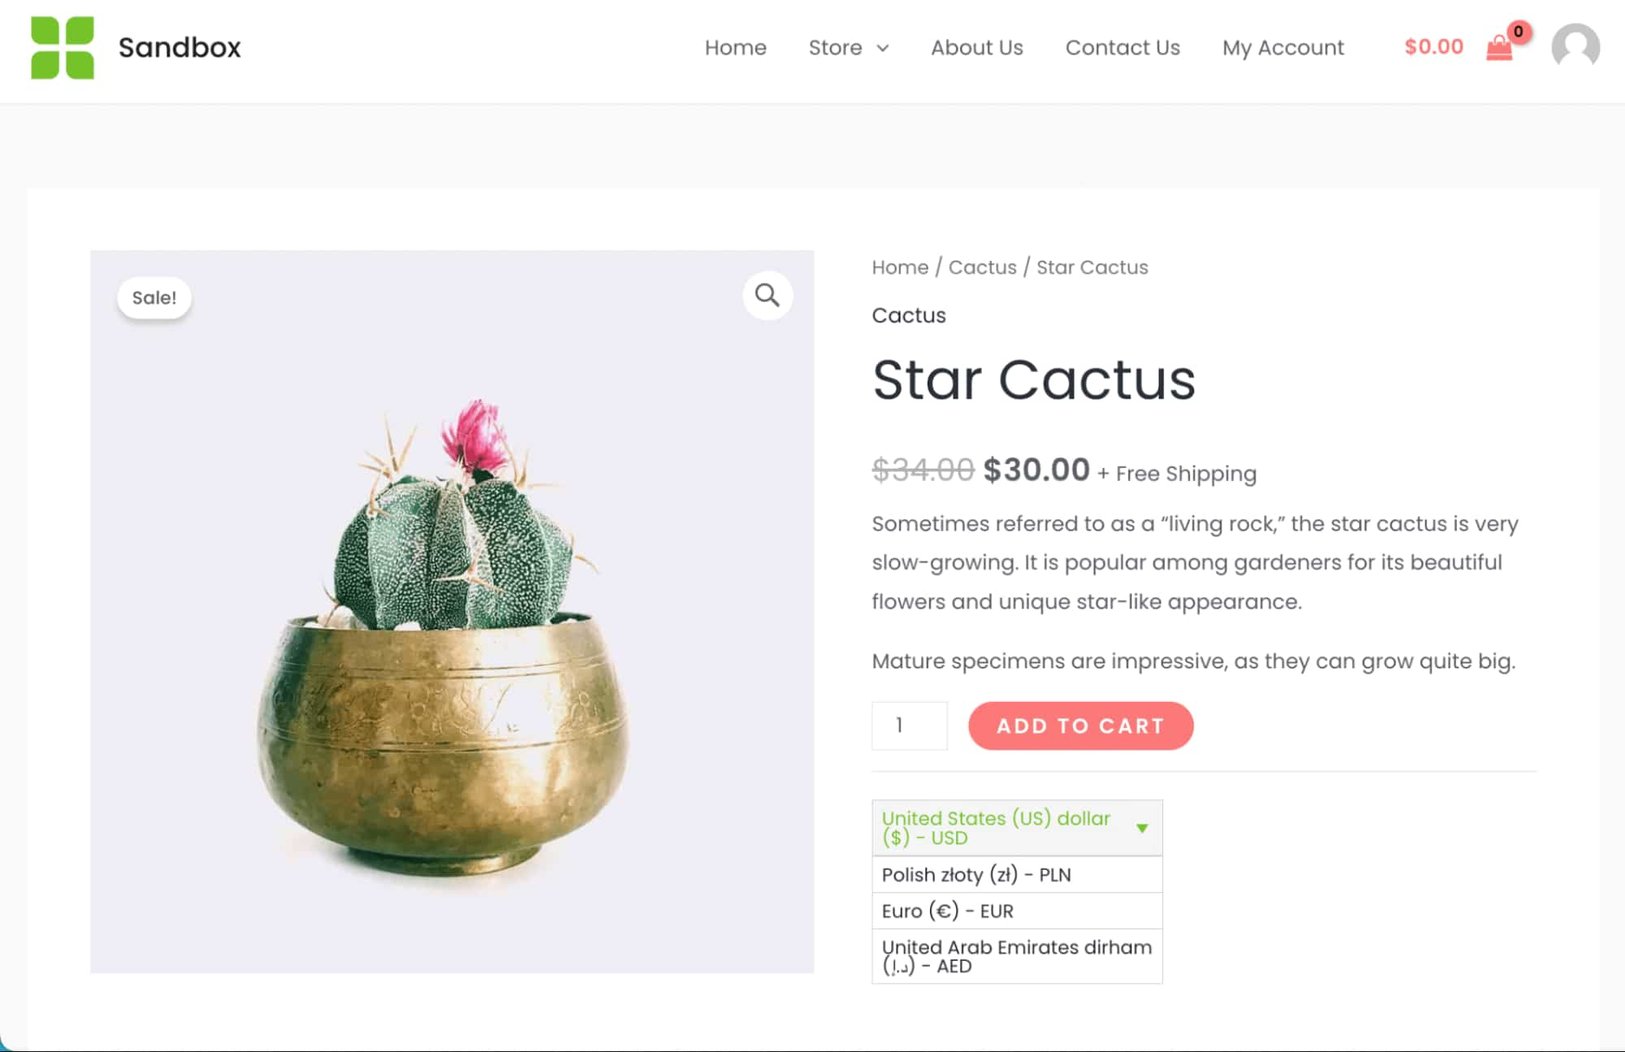Click the currency selector dropdown arrow
Screen dimensions: 1625x1052
(x=1143, y=828)
